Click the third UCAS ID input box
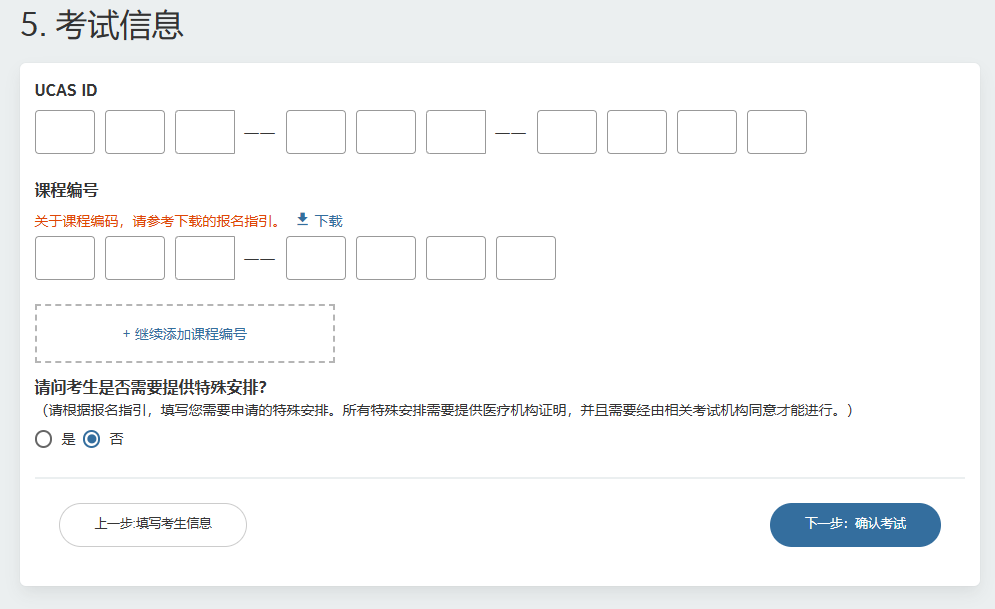 204,131
